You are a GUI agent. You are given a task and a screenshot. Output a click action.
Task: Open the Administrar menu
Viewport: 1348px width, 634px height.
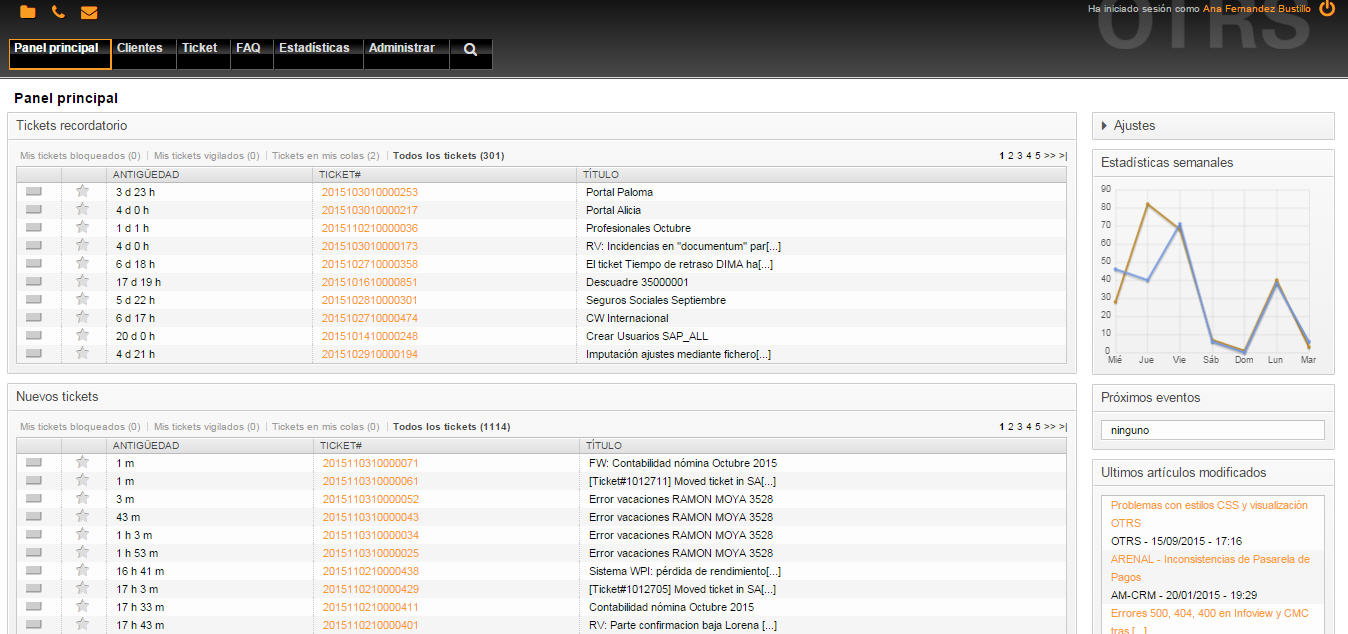[401, 48]
